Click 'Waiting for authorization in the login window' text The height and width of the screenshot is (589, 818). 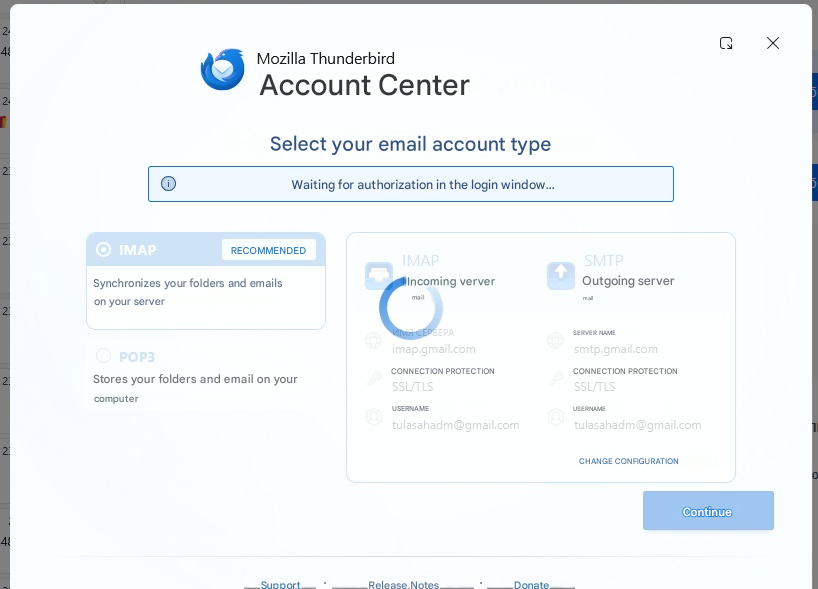(x=423, y=185)
